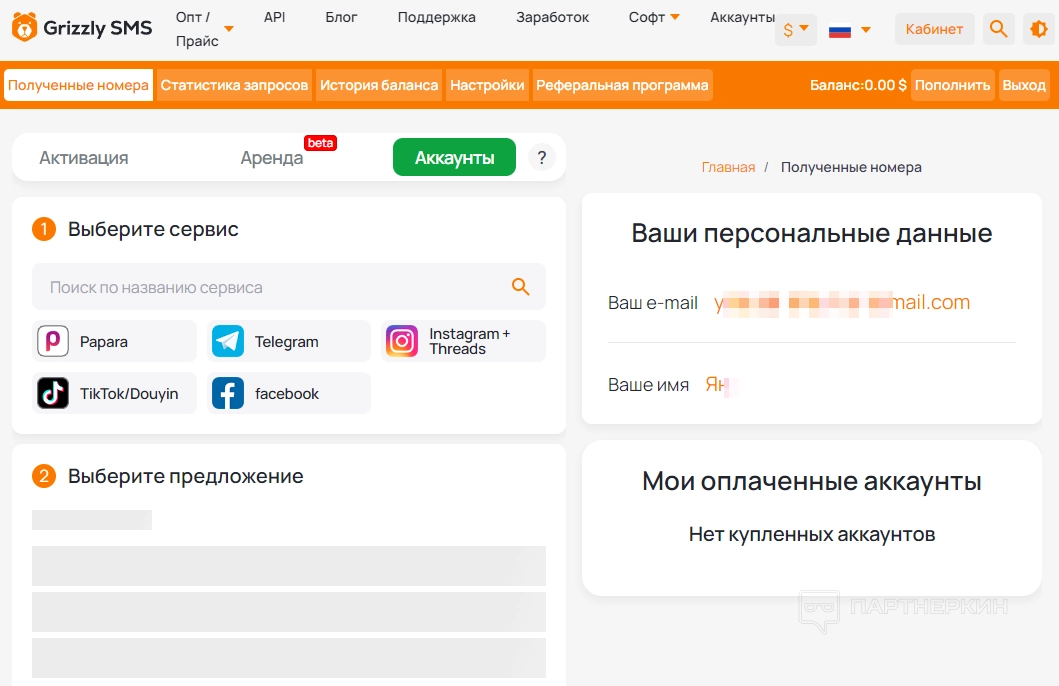Image resolution: width=1059 pixels, height=686 pixels.
Task: Click the search icon in service field
Action: (x=520, y=287)
